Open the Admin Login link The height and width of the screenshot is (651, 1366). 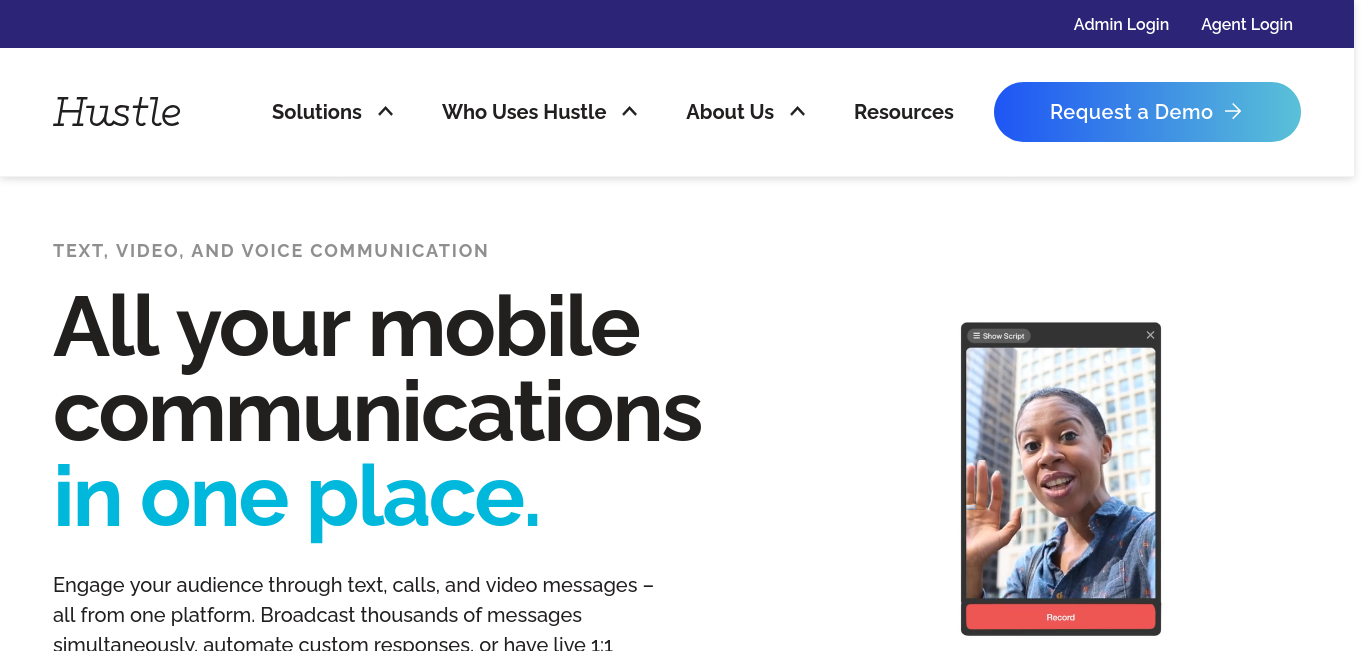pyautogui.click(x=1121, y=24)
